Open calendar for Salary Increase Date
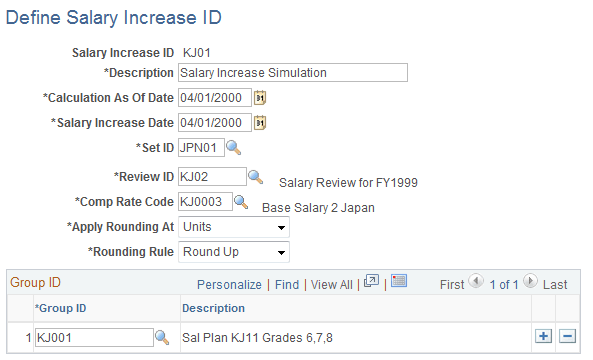Image resolution: width=593 pixels, height=360 pixels. pyautogui.click(x=260, y=123)
